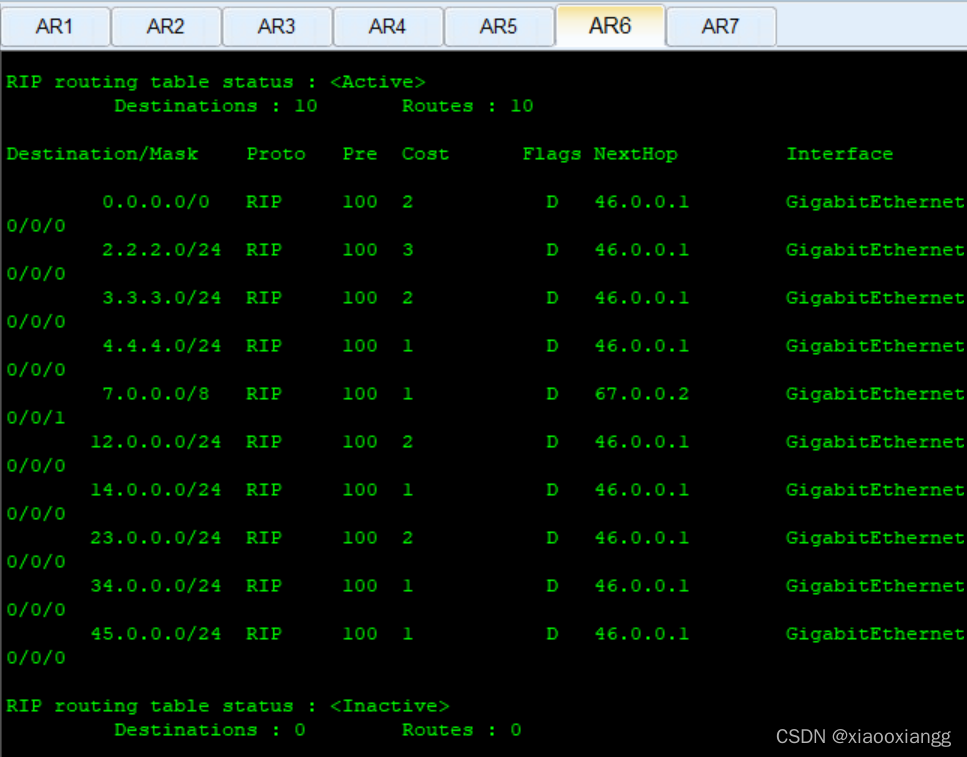Image resolution: width=967 pixels, height=757 pixels.
Task: Click the 2.2.2.0/24 destination entry
Action: point(161,250)
